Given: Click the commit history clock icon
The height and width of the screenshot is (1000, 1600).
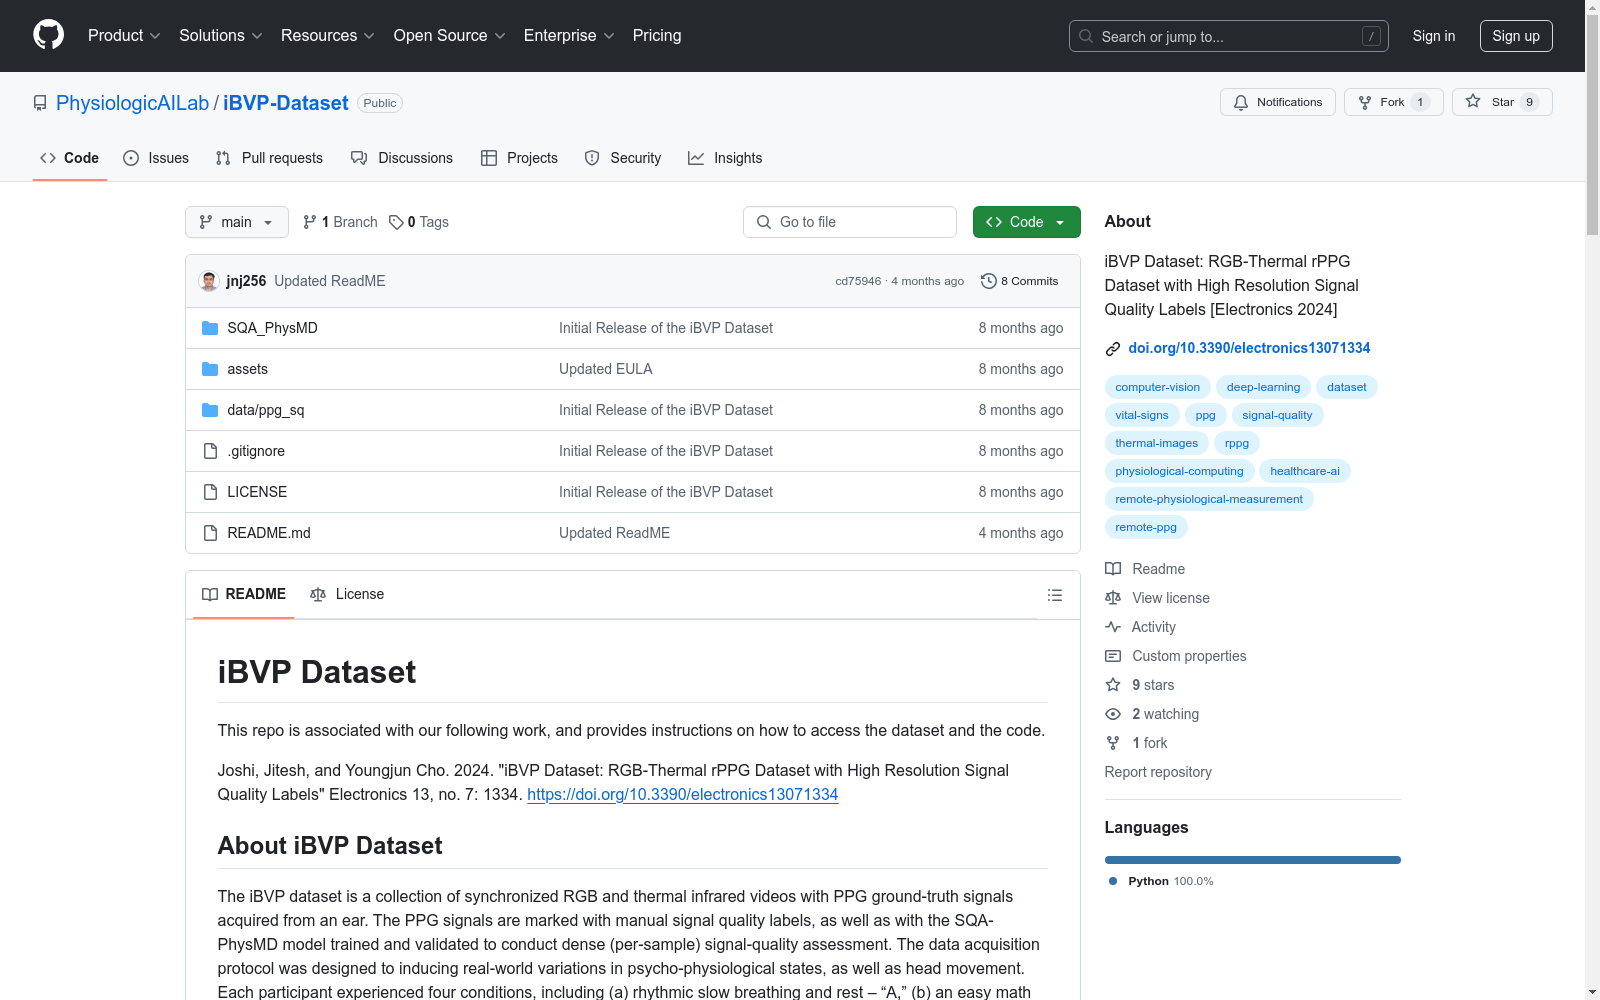Looking at the screenshot, I should [989, 281].
